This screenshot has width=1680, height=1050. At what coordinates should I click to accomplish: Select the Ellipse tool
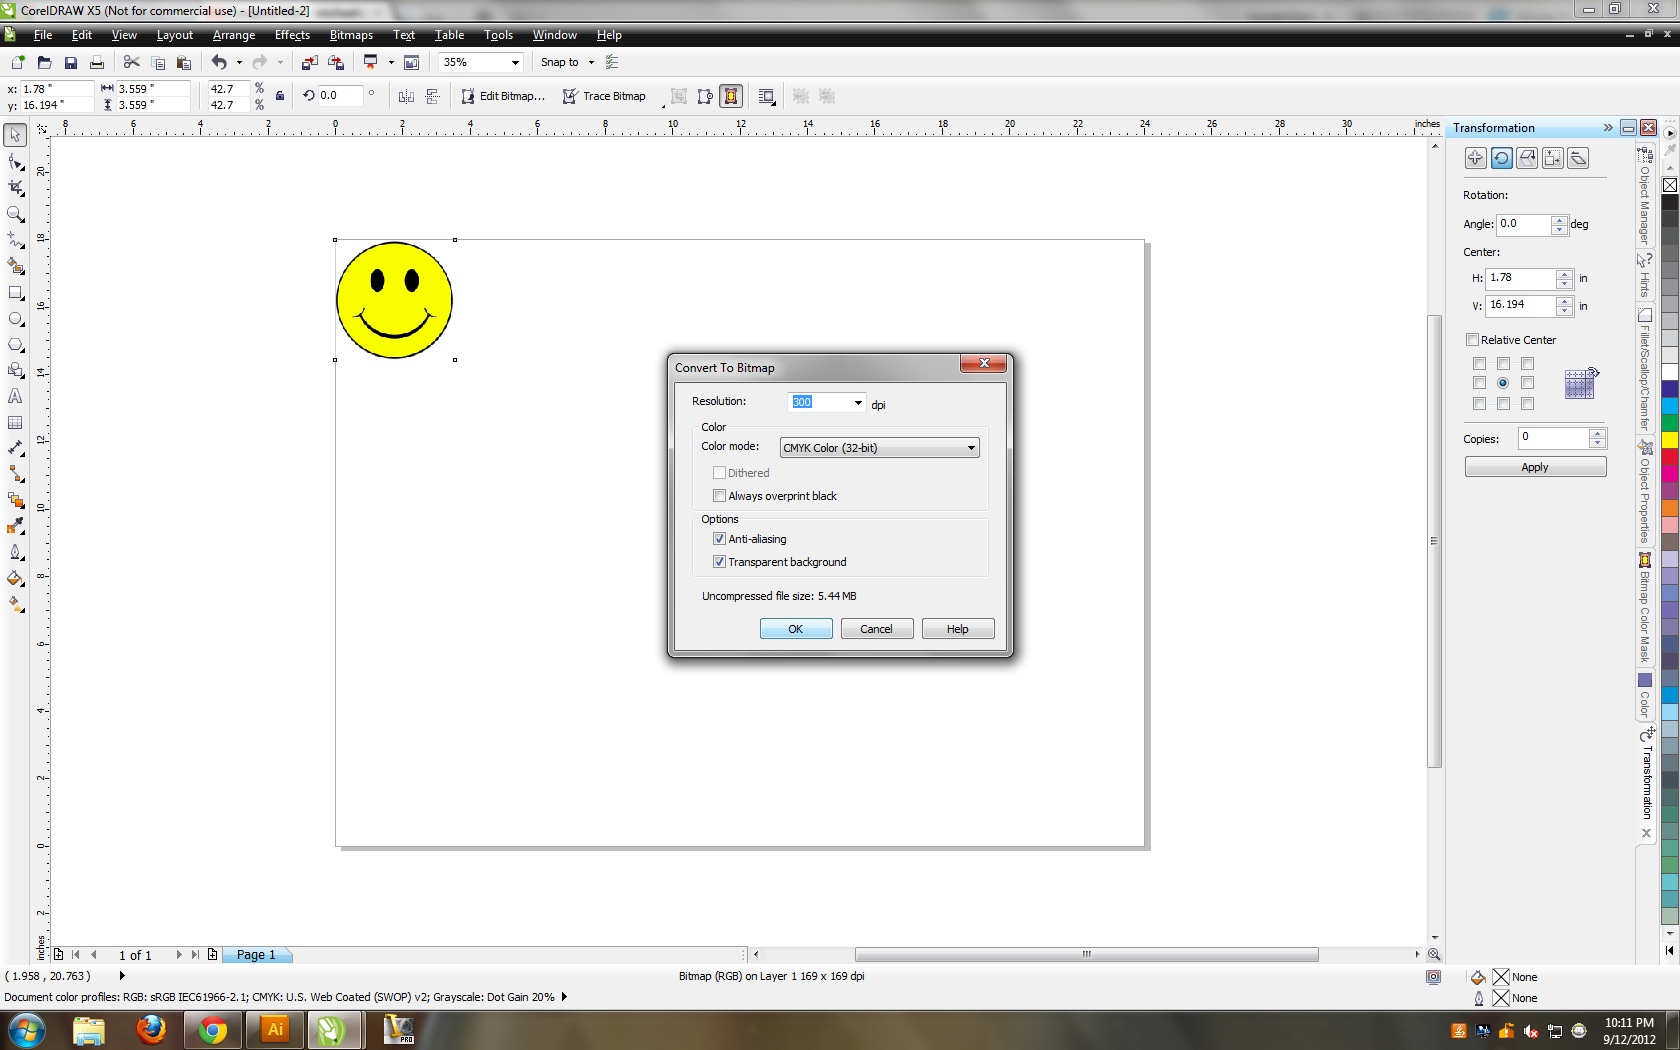tap(15, 319)
